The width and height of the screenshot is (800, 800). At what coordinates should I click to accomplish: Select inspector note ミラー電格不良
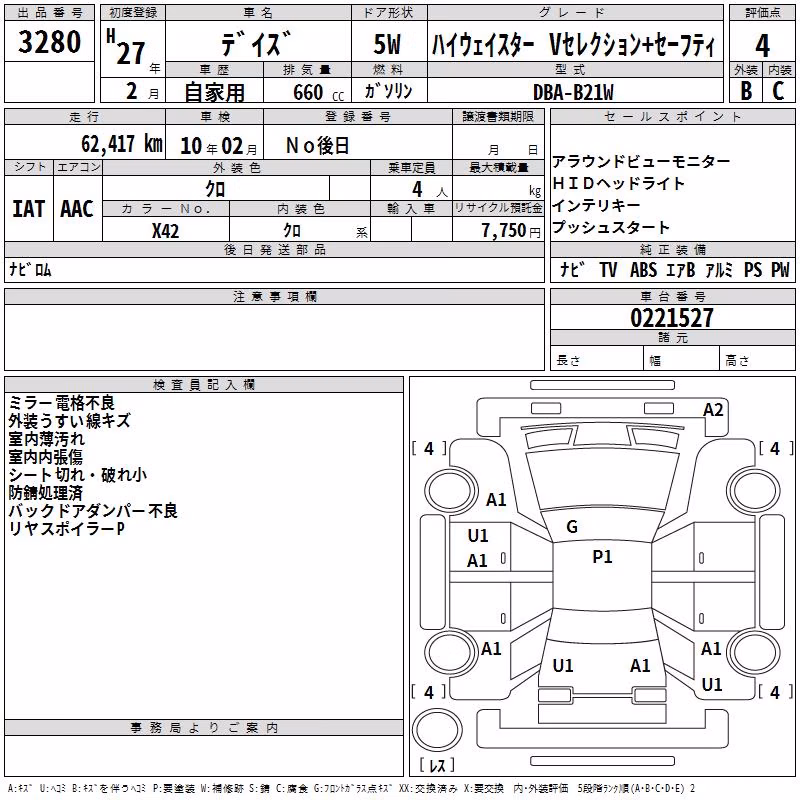[x=62, y=403]
